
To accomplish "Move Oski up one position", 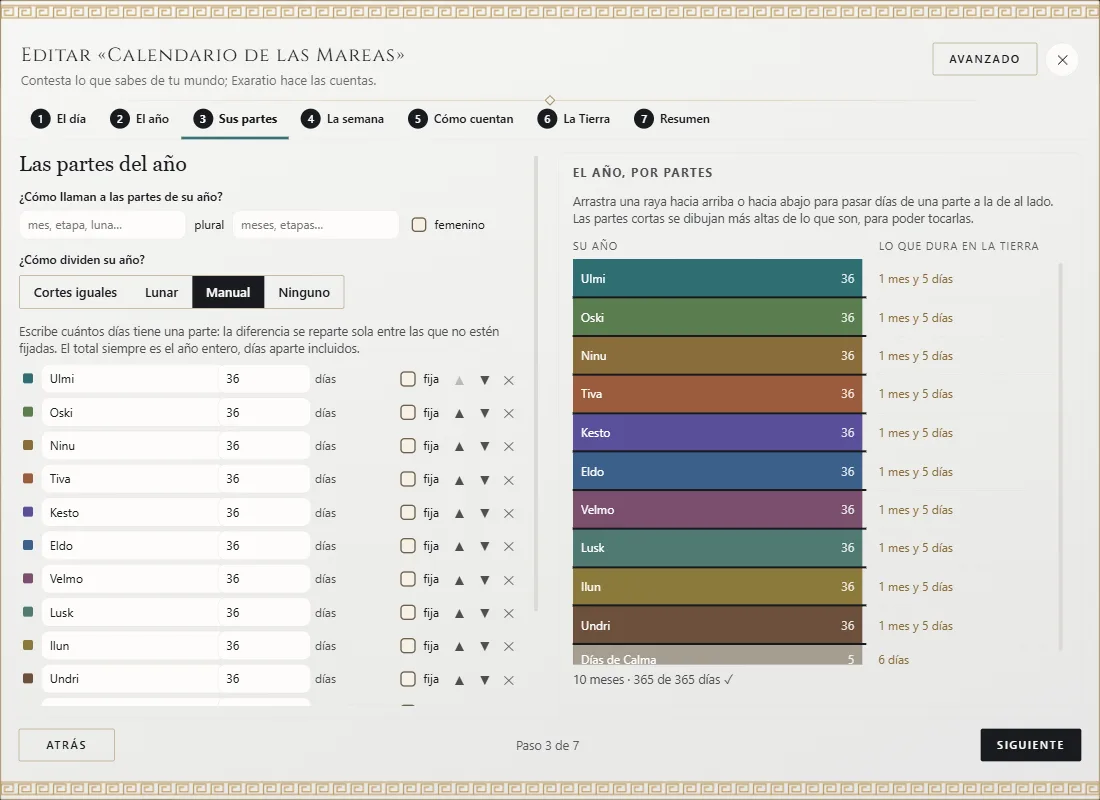I will (460, 413).
